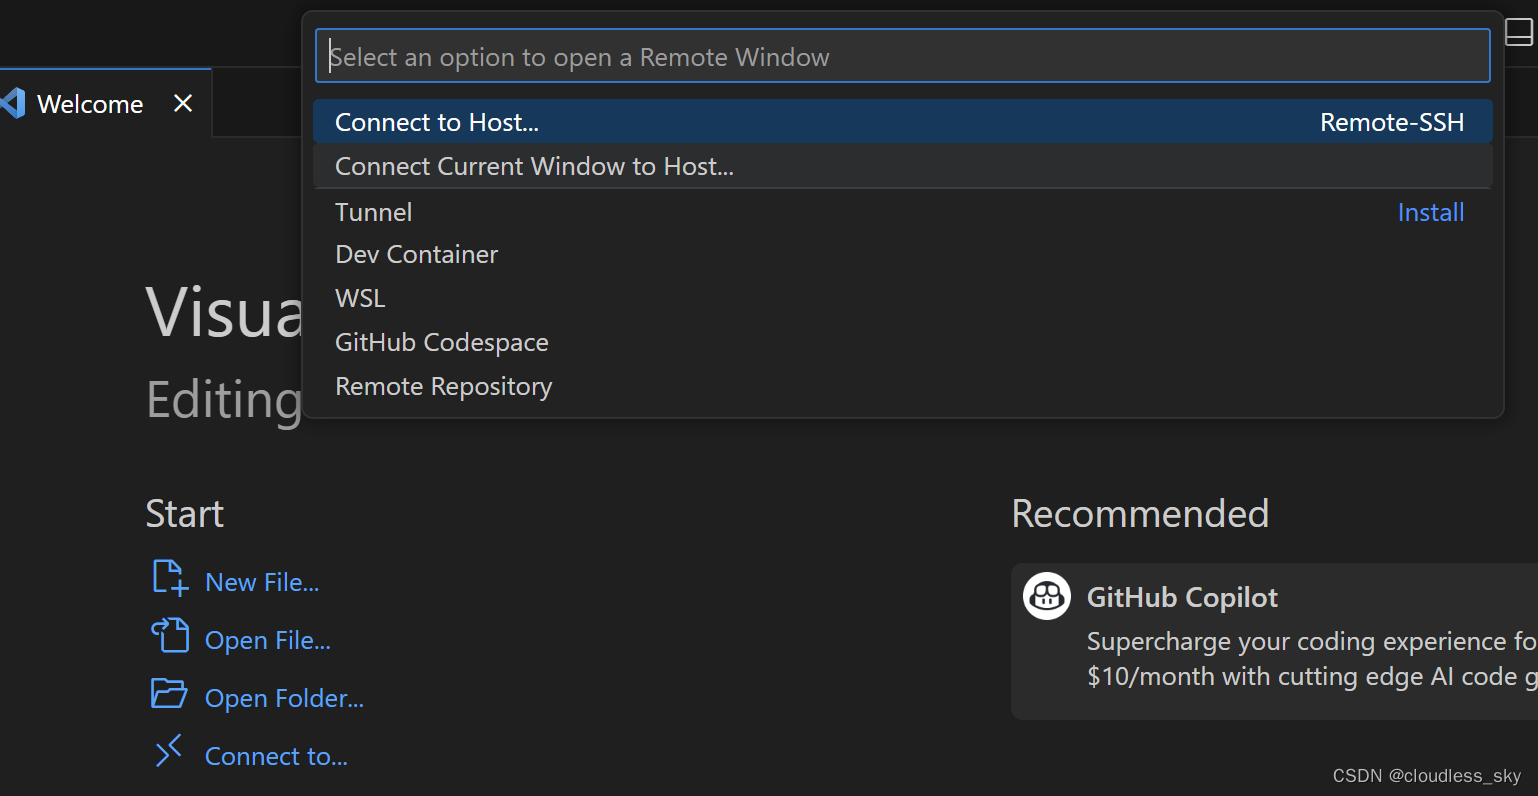
Task: Select the Welcome tab
Action: [x=105, y=103]
